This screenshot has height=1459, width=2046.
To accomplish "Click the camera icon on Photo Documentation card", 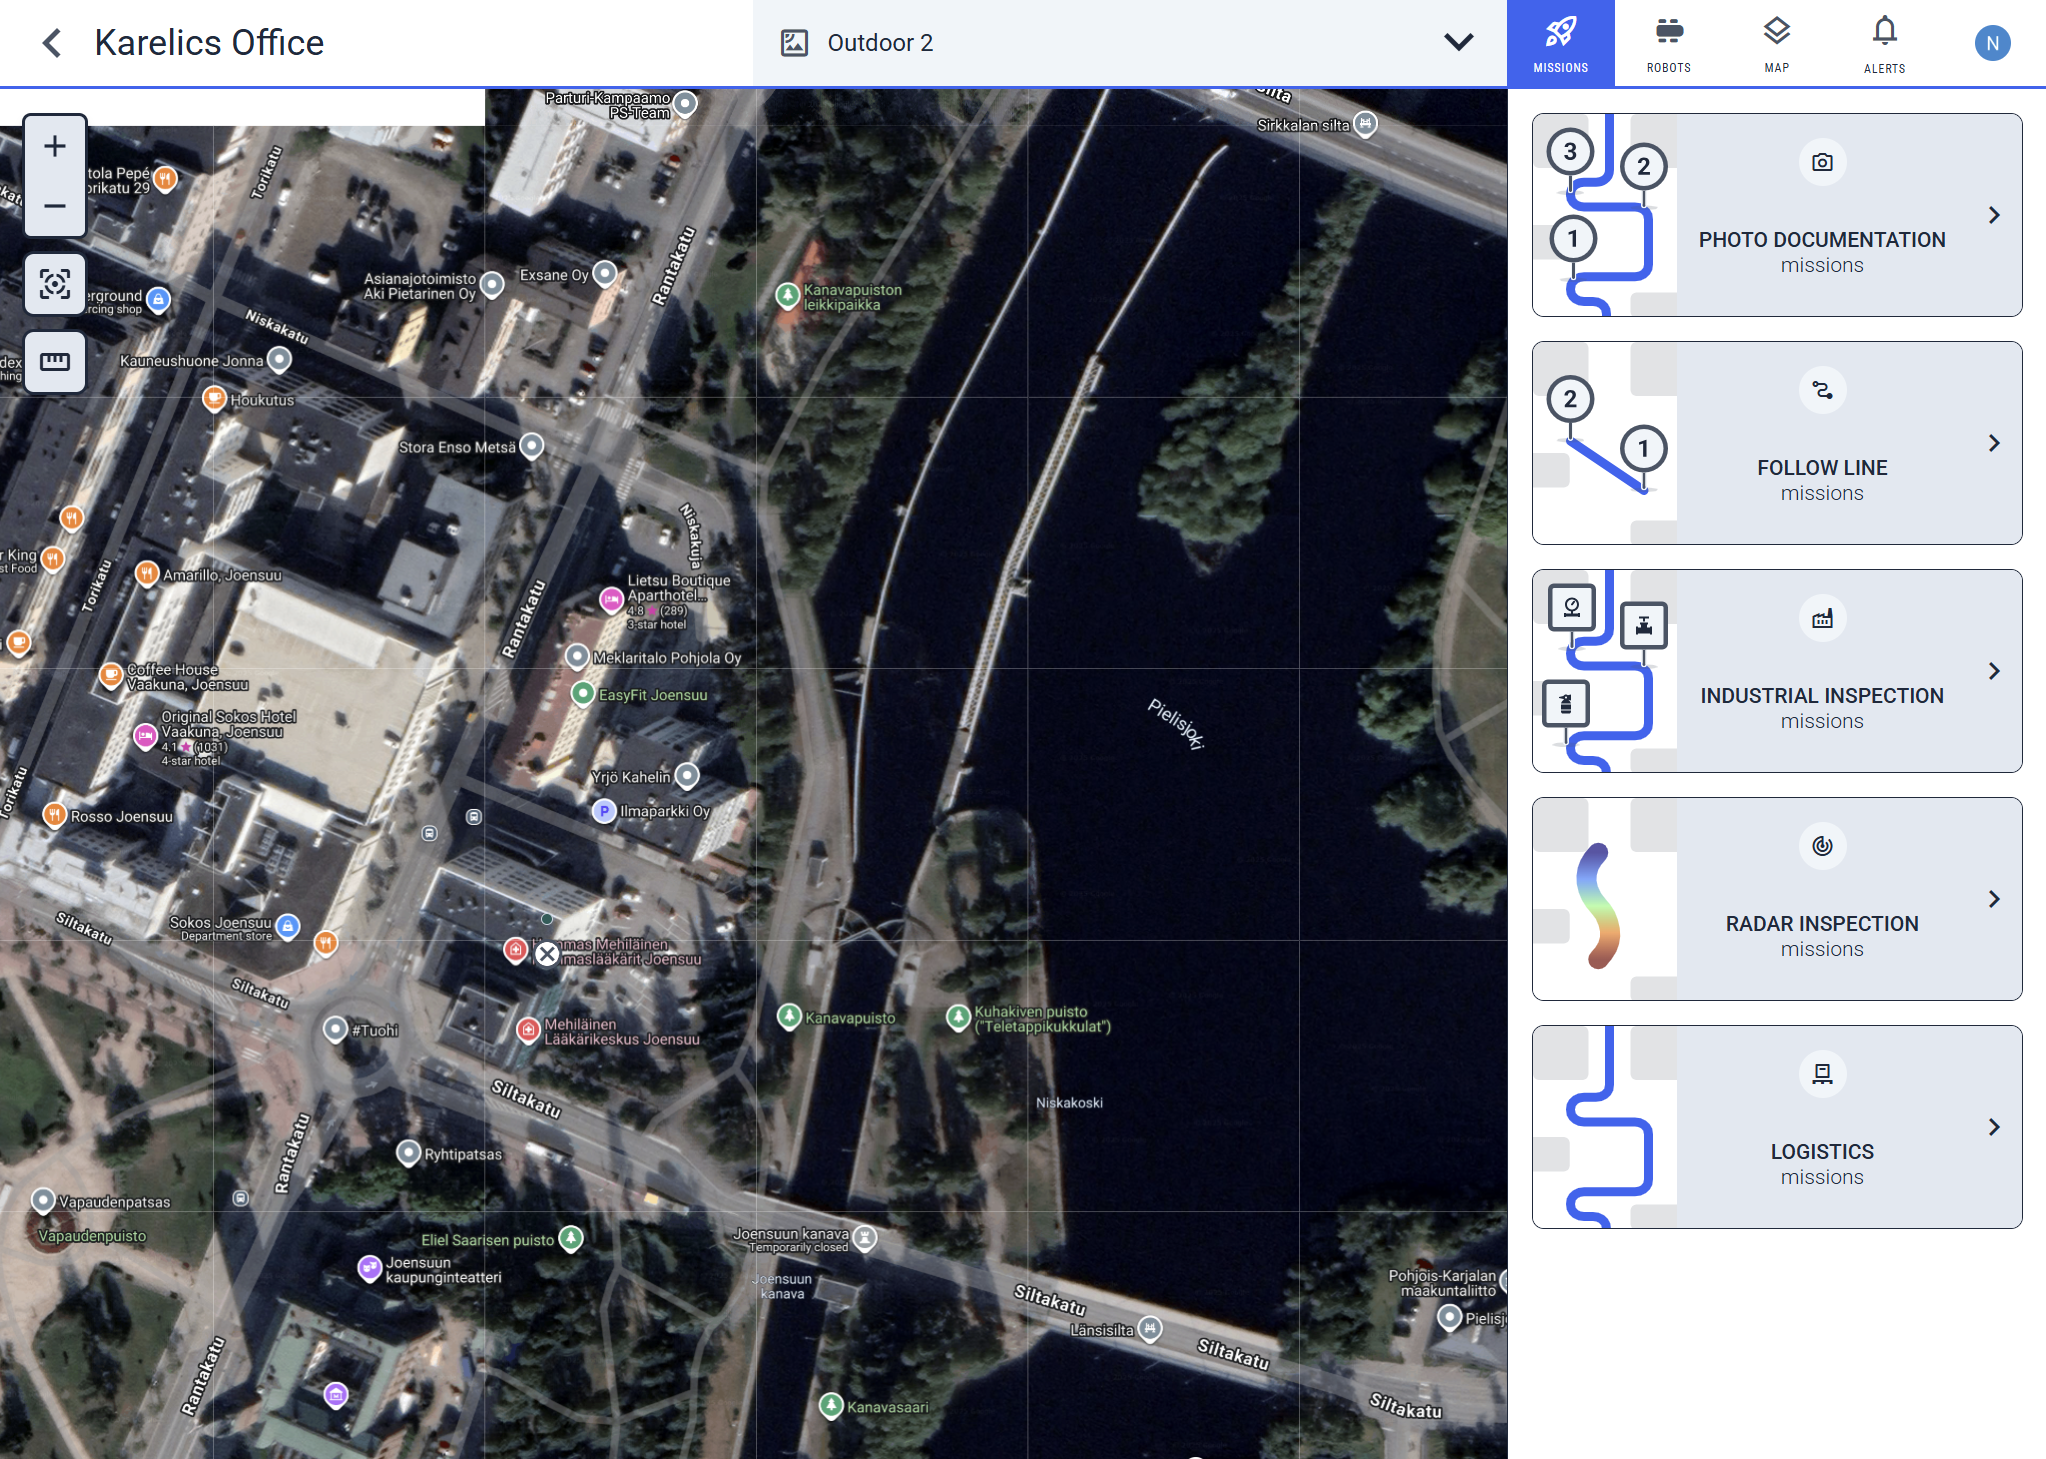I will point(1822,161).
